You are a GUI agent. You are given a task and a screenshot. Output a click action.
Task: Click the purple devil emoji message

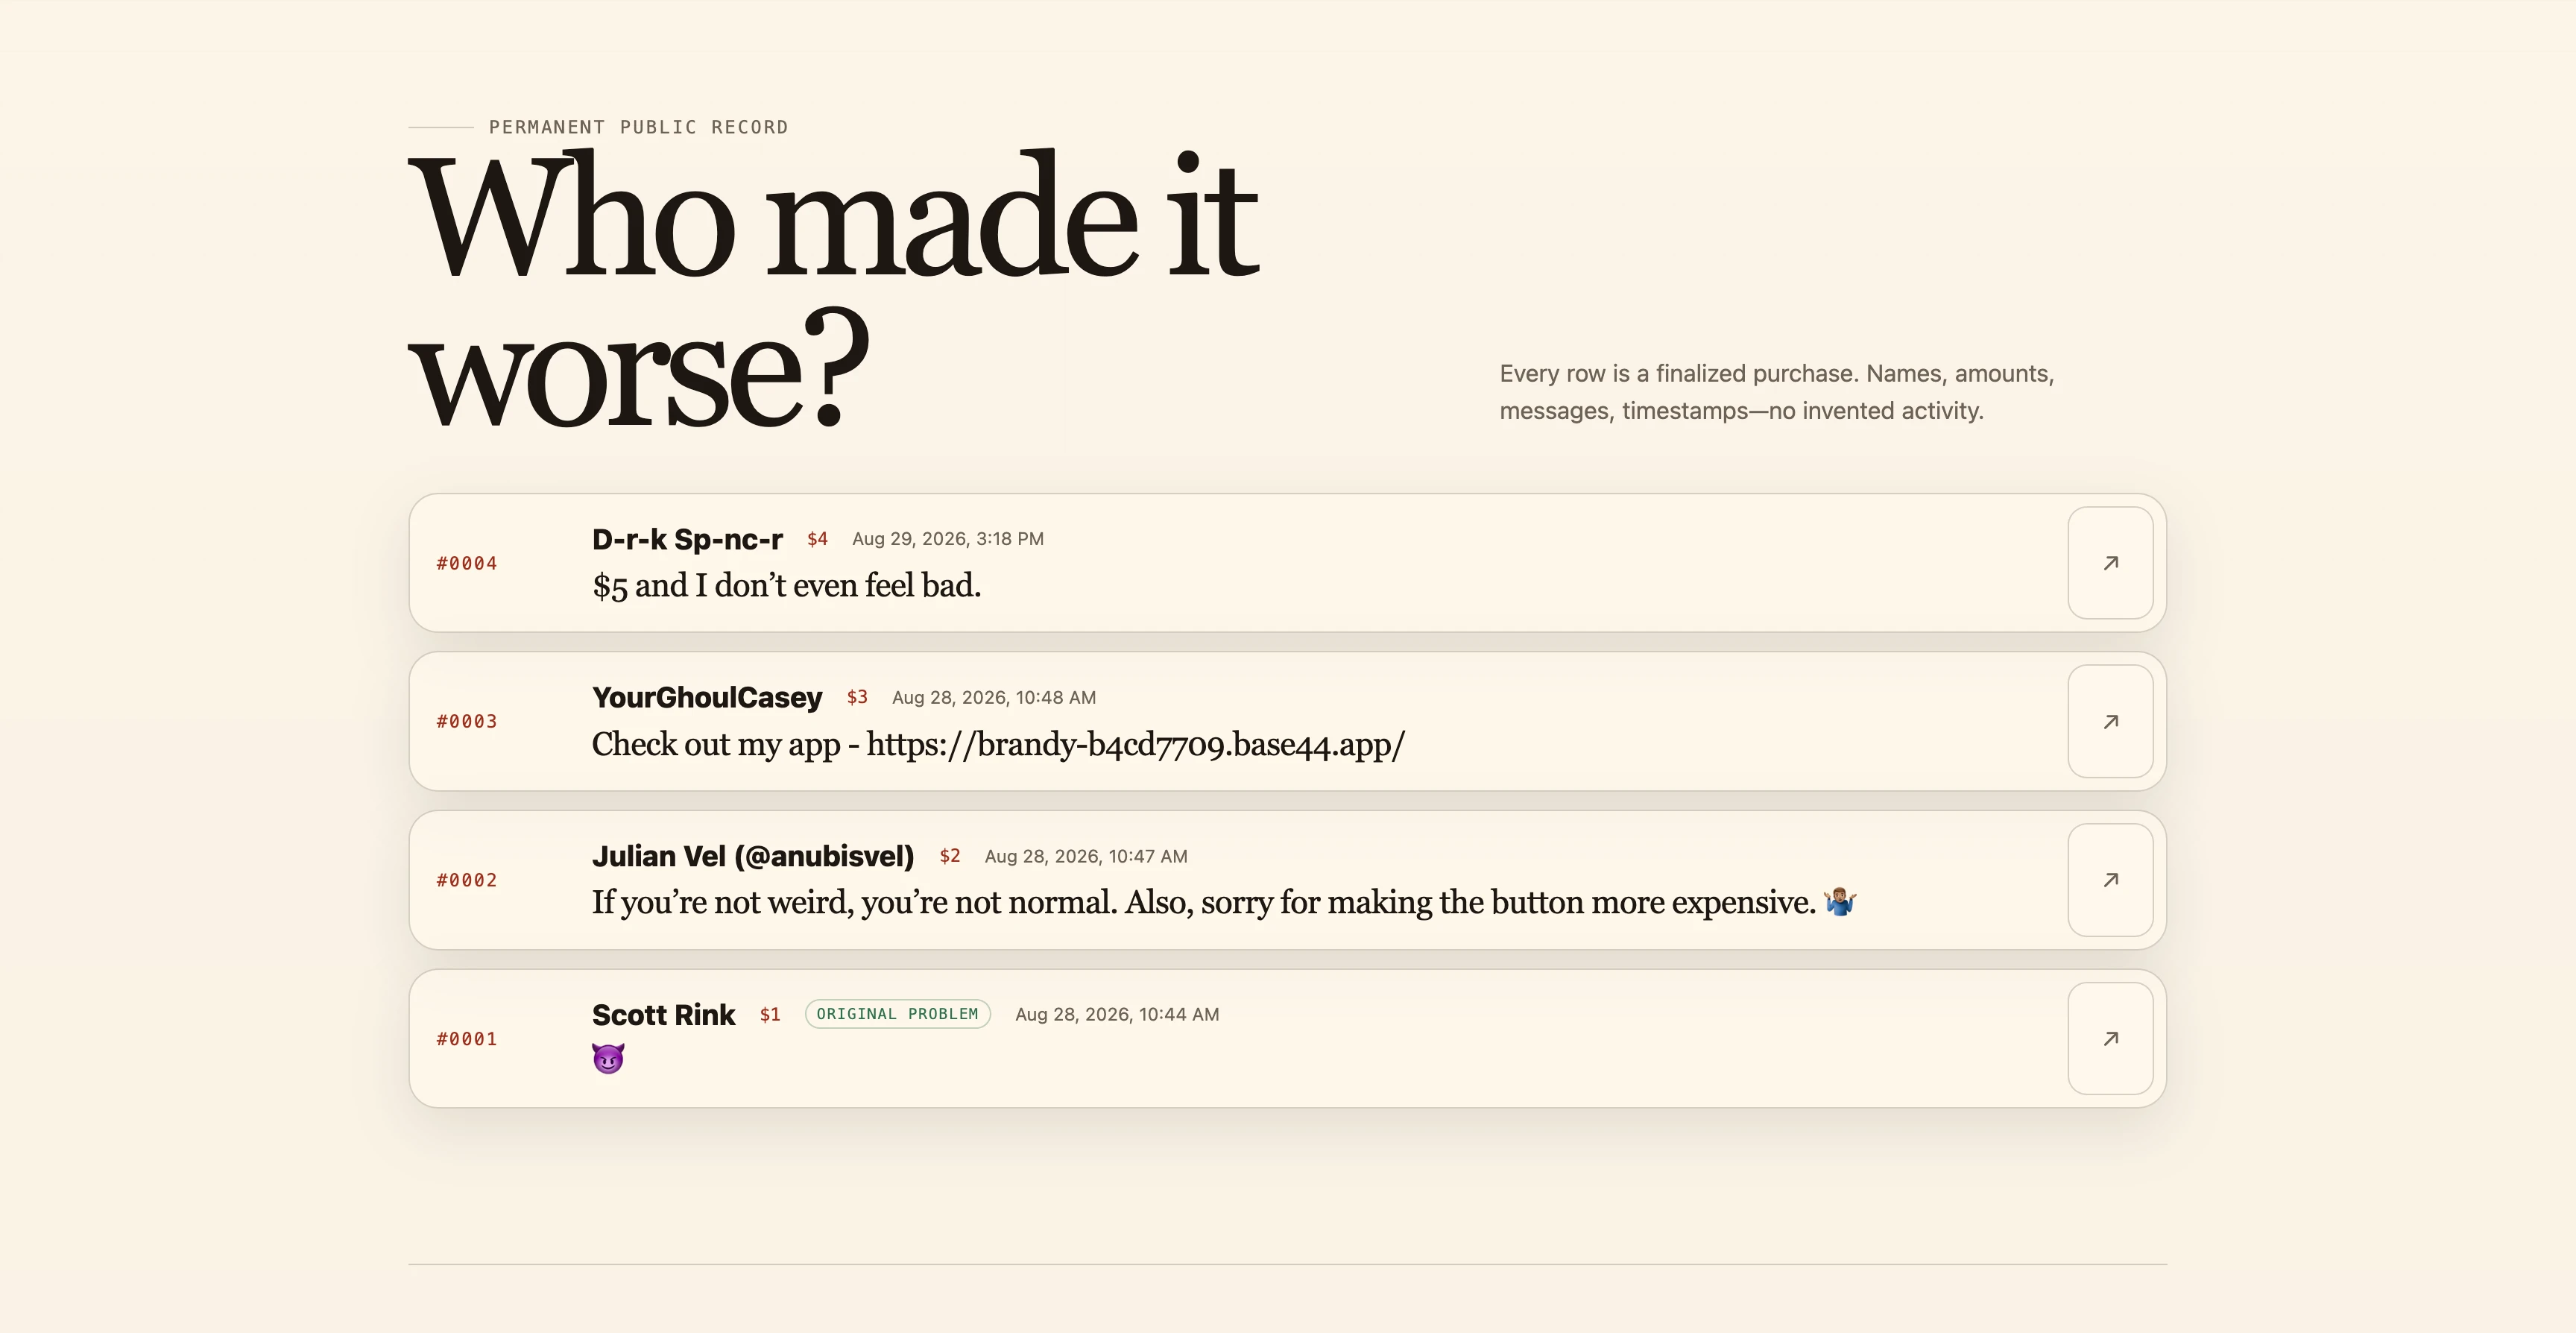[x=608, y=1058]
